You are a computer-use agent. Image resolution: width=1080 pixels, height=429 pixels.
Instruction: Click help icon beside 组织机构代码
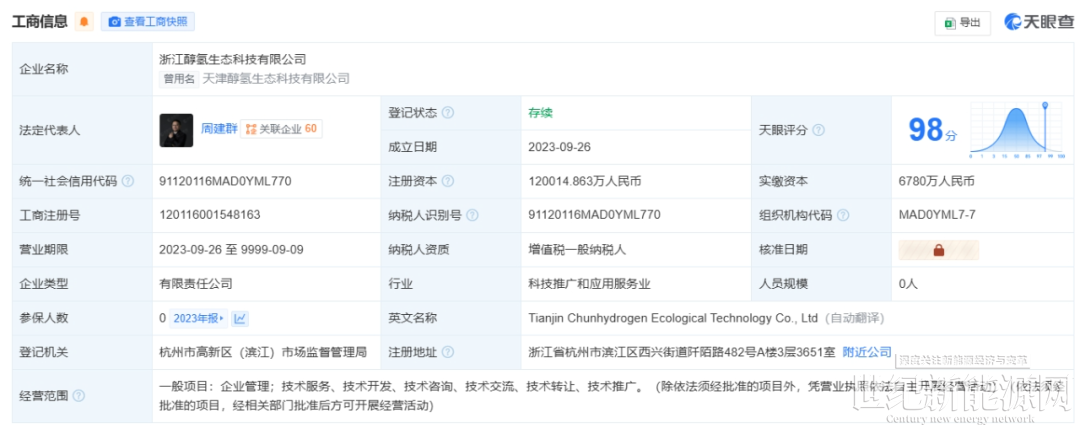click(842, 215)
